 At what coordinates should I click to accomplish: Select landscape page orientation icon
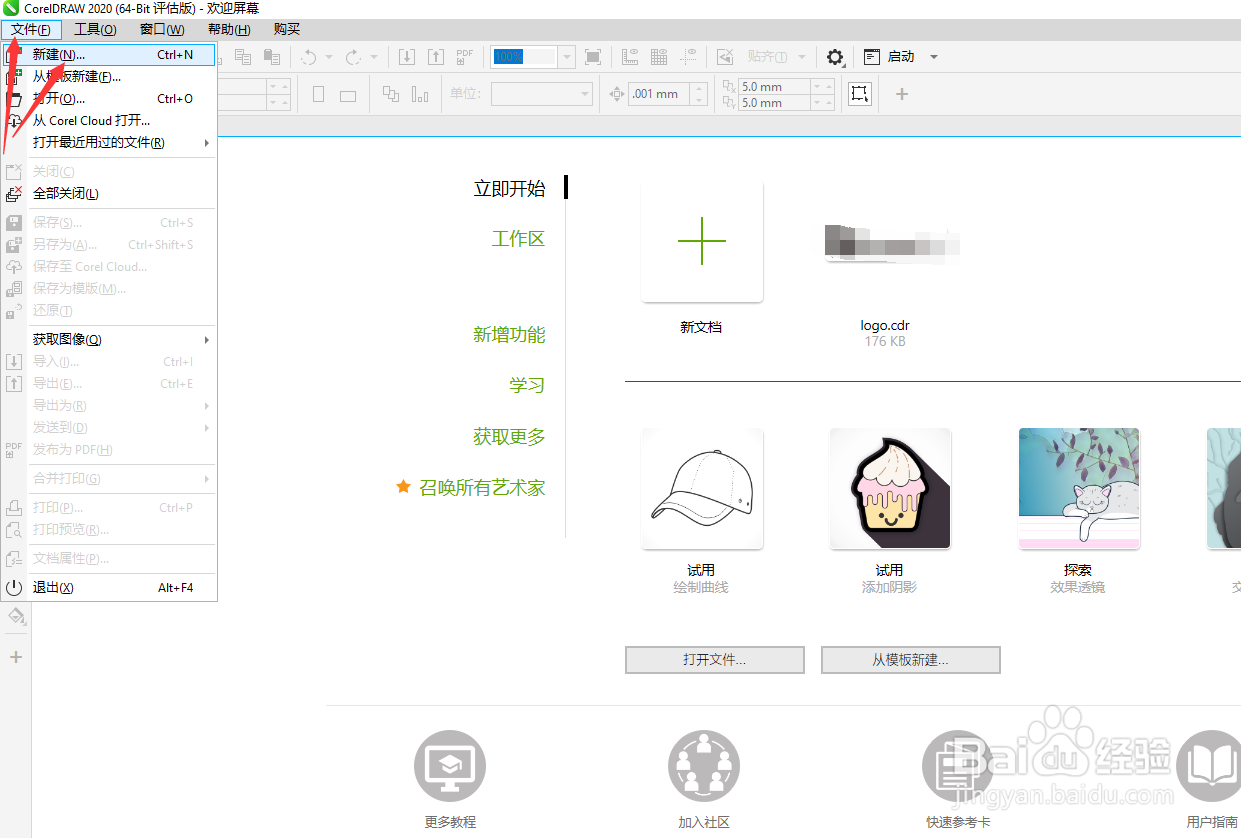tap(348, 95)
